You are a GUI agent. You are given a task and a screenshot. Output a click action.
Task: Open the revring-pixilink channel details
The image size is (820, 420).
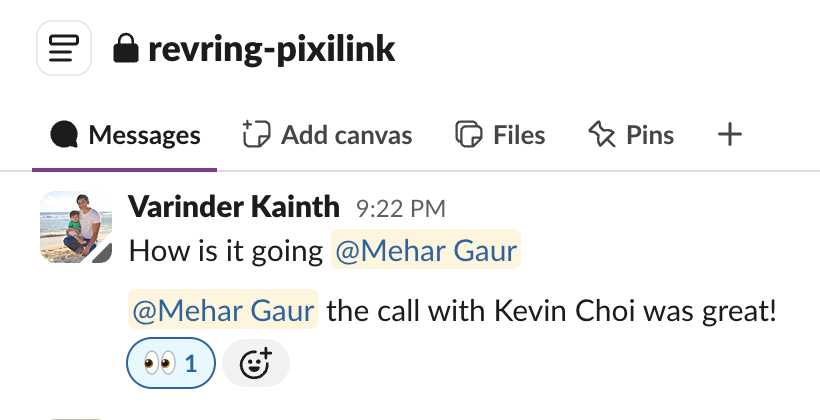[271, 48]
